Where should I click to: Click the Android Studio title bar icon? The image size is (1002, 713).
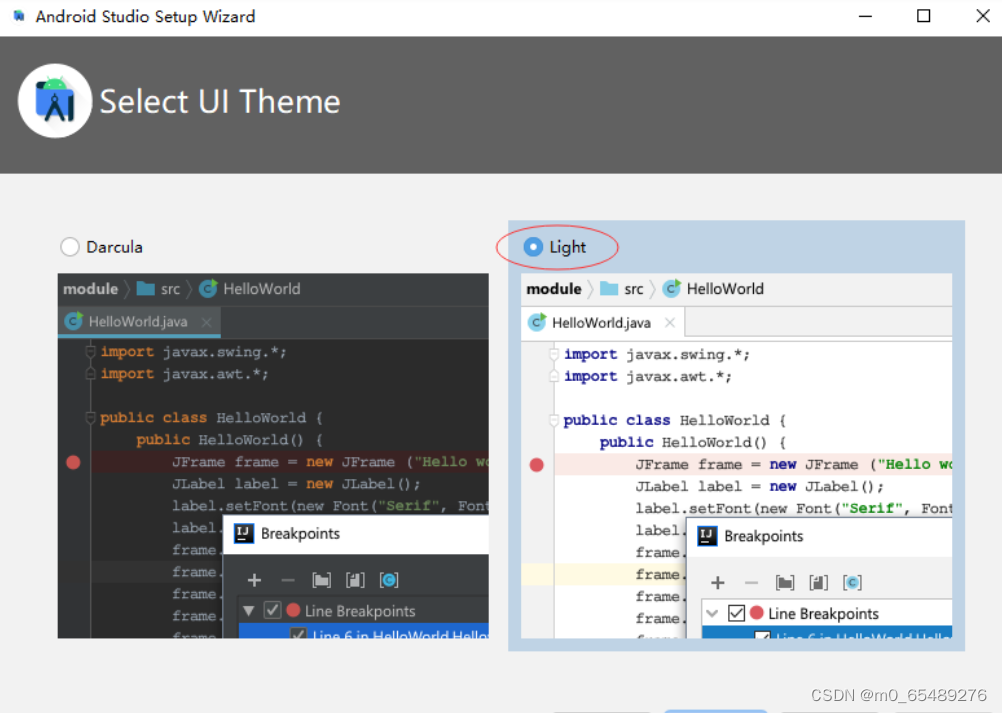tap(19, 16)
